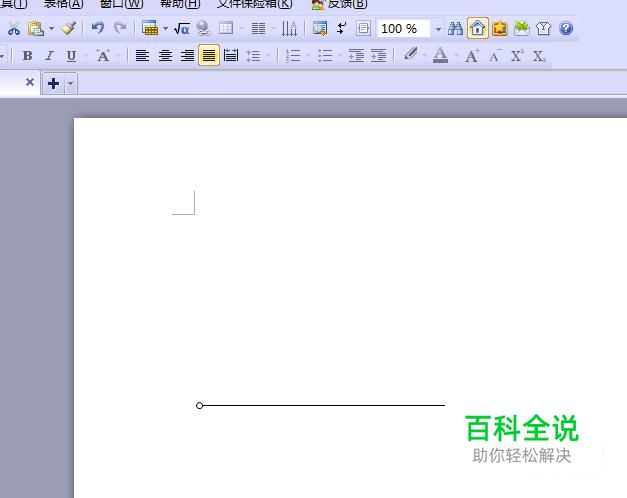The height and width of the screenshot is (498, 627).
Task: Open Help with the question mark
Action: (x=566, y=28)
